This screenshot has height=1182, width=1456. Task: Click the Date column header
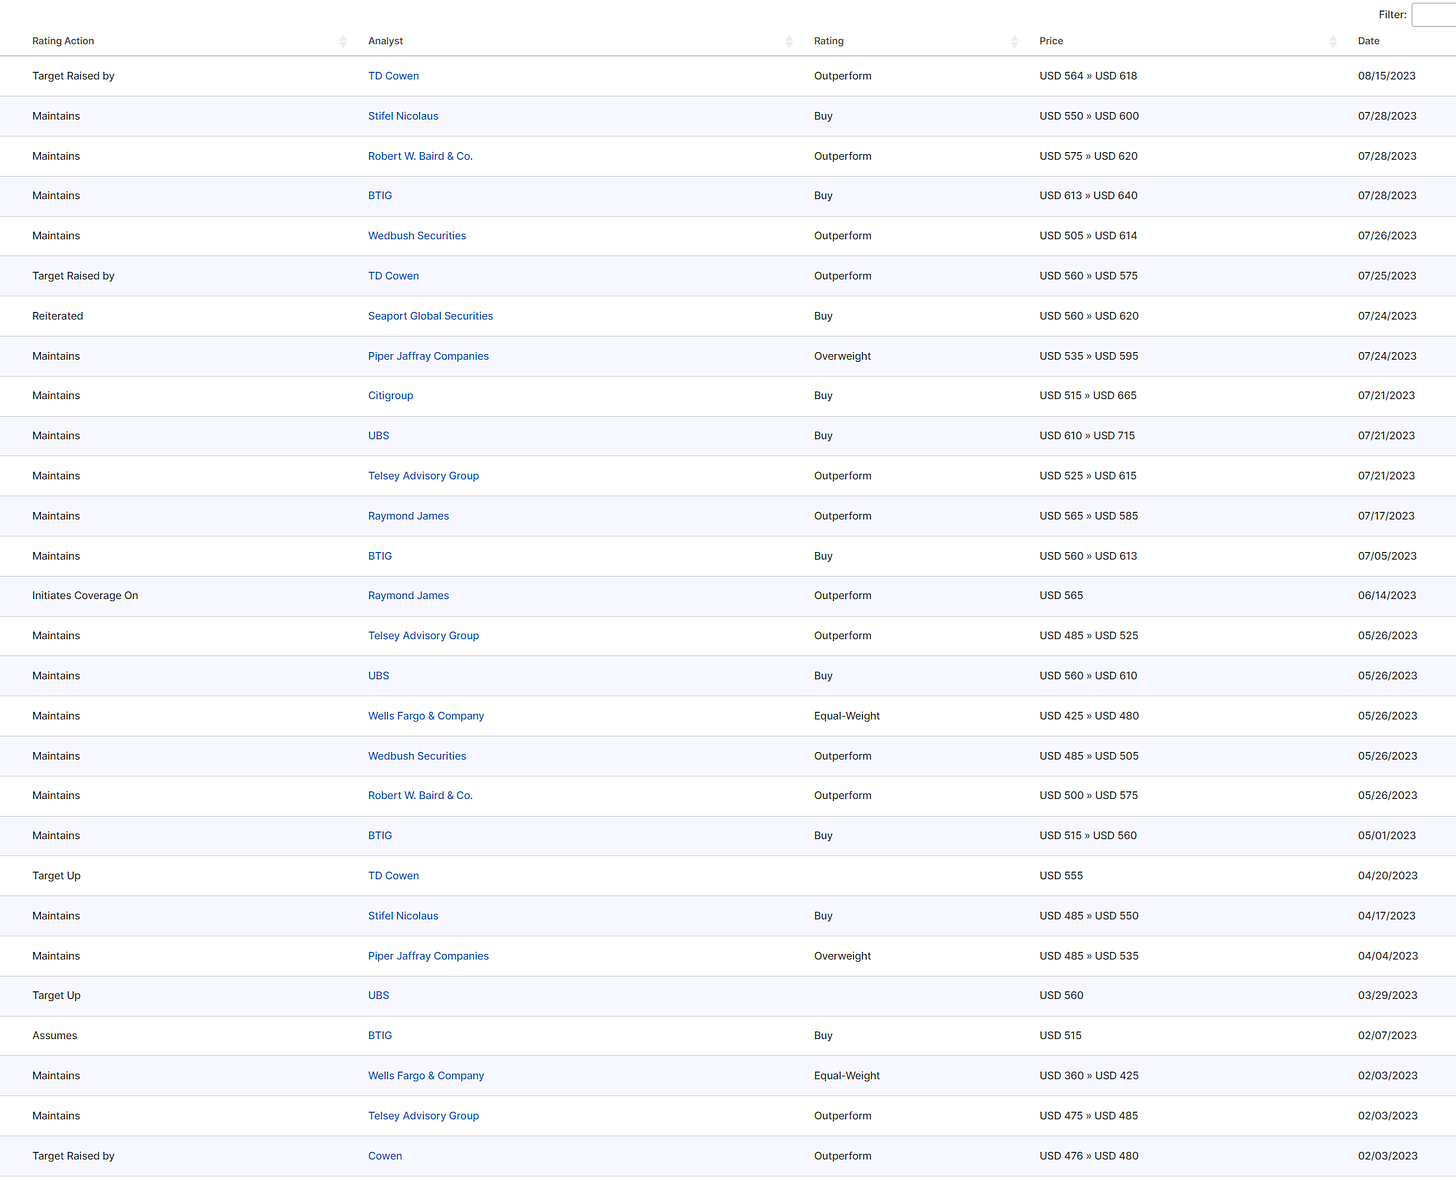coord(1368,41)
